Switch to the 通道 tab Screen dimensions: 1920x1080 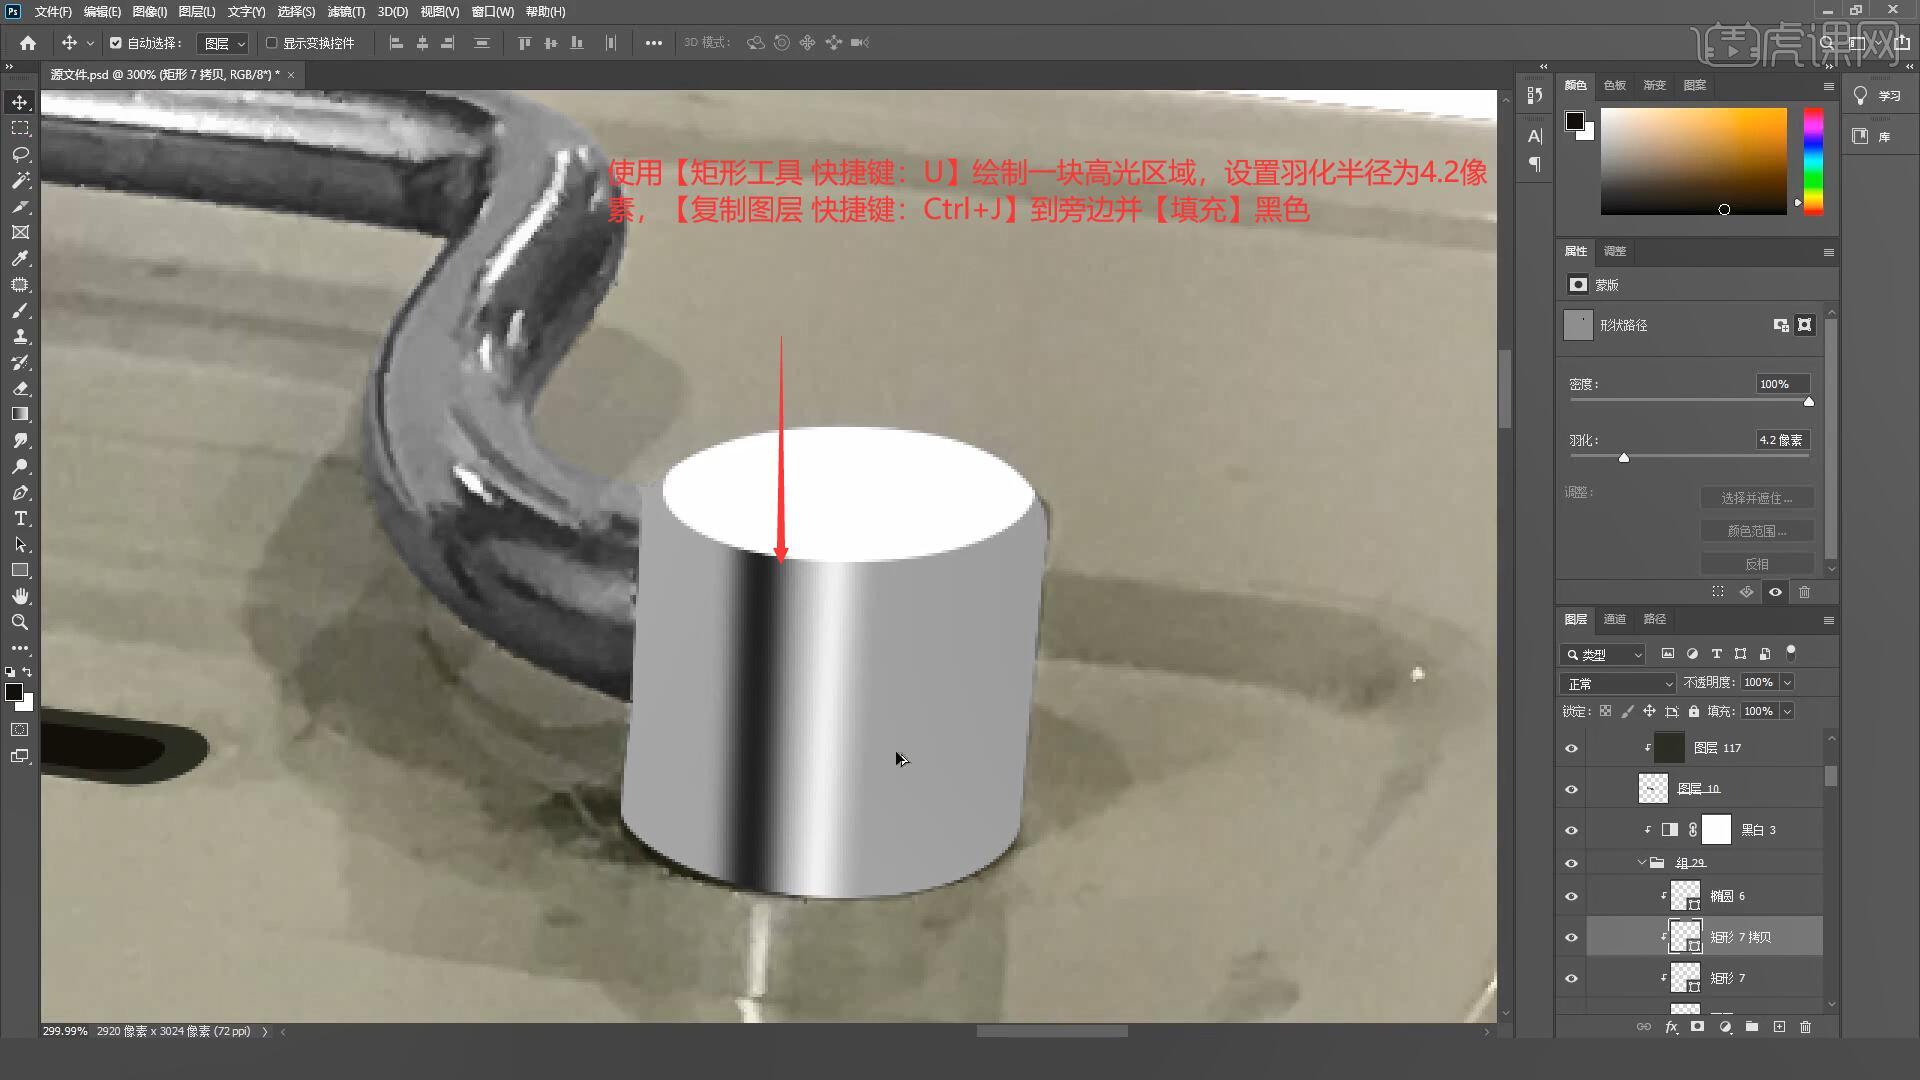pyautogui.click(x=1614, y=619)
